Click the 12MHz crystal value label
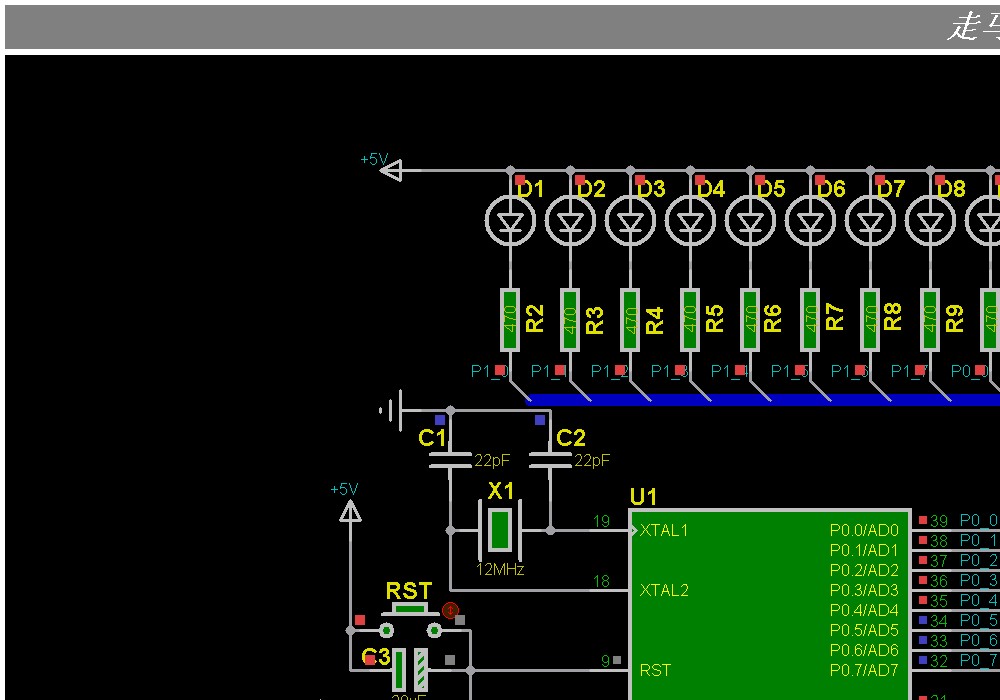The image size is (1000, 700). tap(500, 569)
